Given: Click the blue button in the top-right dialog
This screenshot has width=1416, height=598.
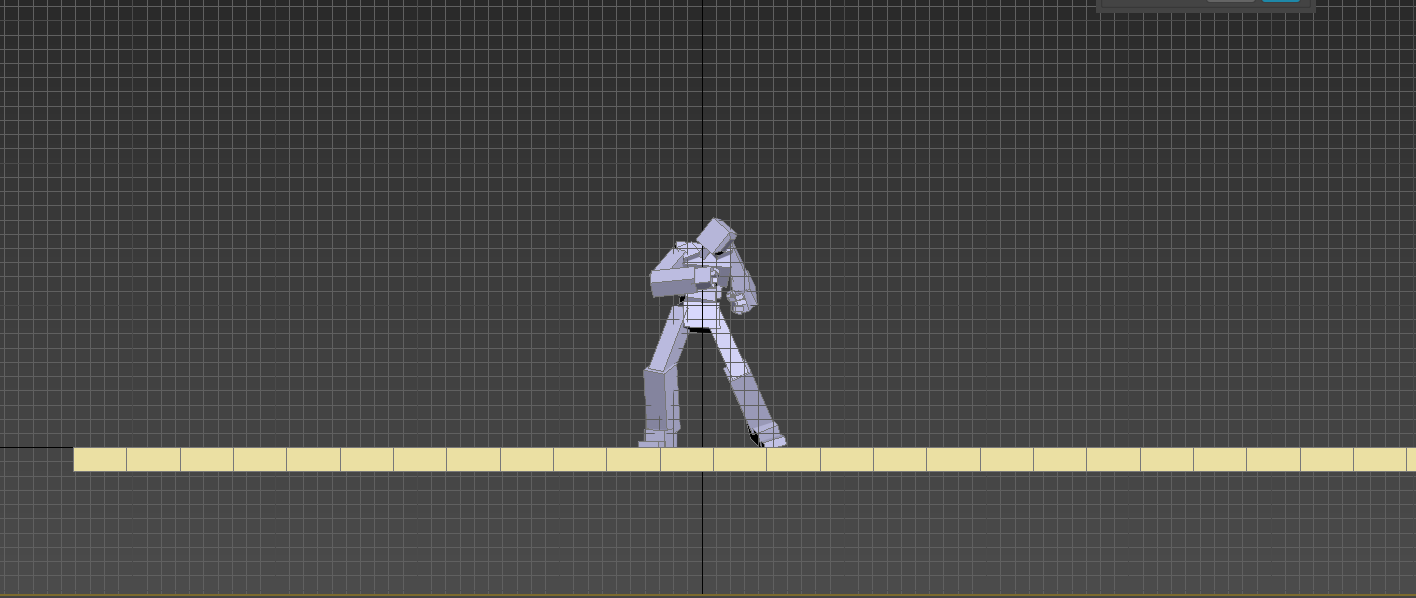Looking at the screenshot, I should click(x=1280, y=1).
